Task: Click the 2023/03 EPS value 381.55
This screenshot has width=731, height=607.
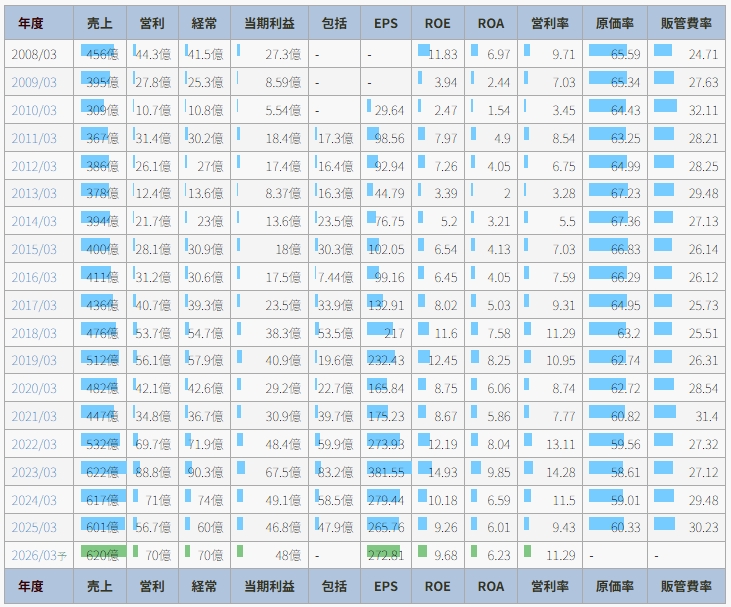Action: pos(386,472)
